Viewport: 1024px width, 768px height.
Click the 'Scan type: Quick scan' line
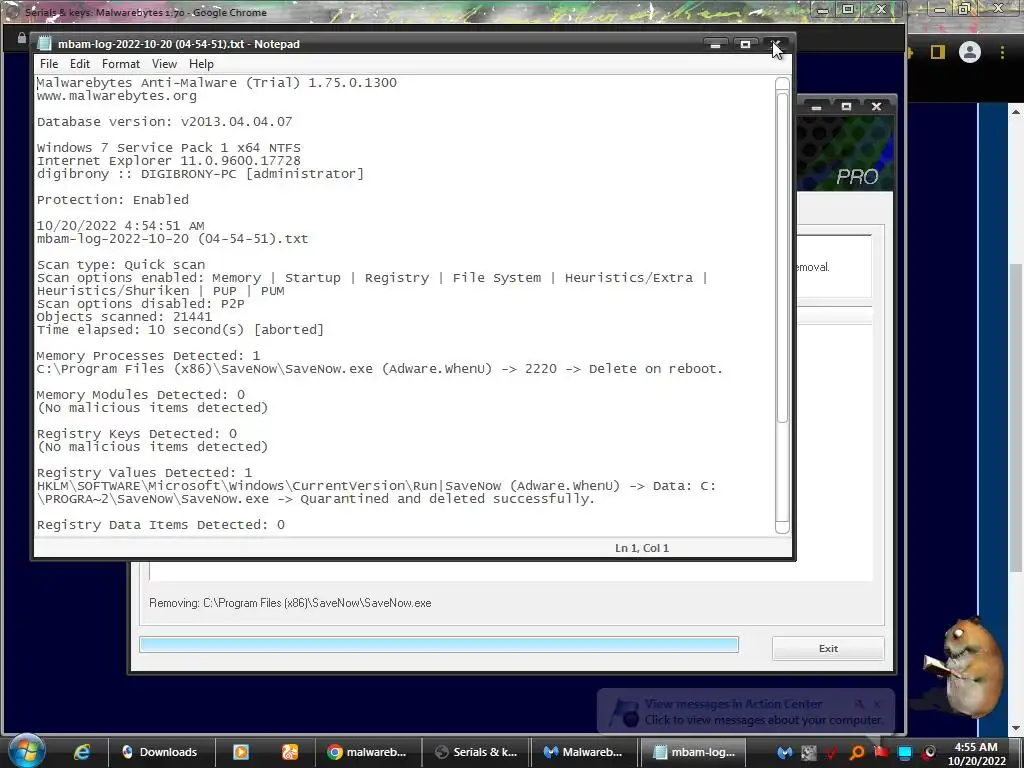[x=121, y=264]
